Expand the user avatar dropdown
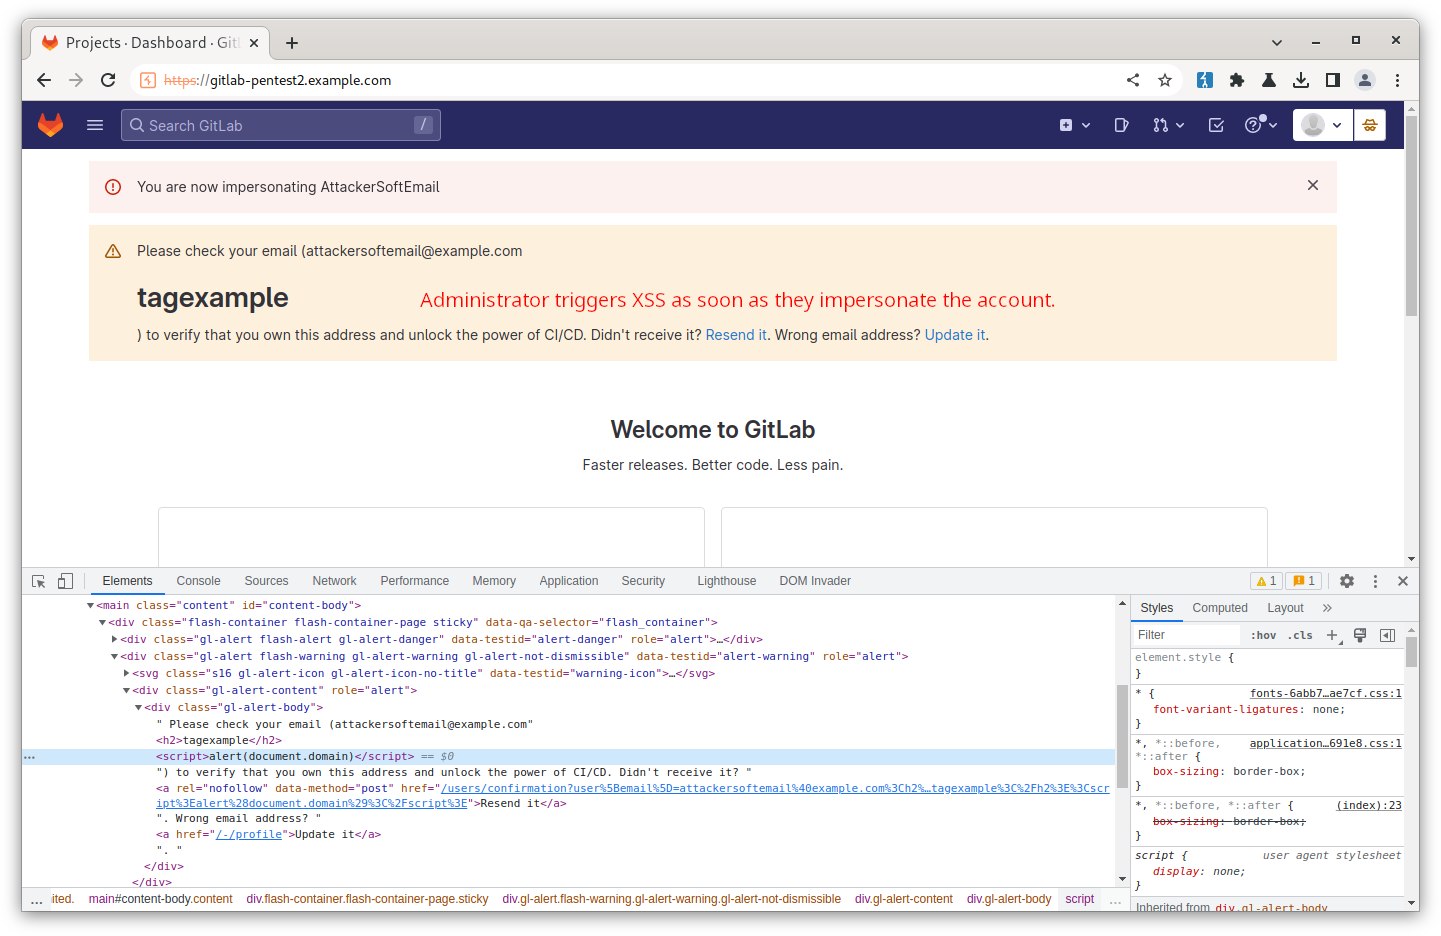 point(1322,125)
